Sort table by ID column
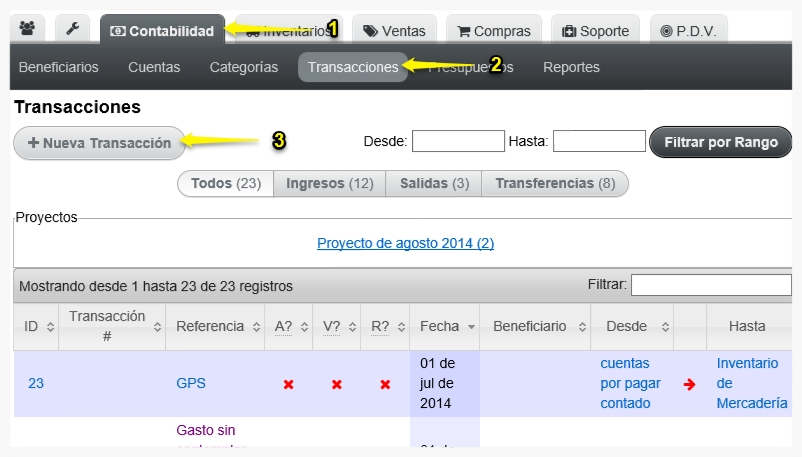The image size is (802, 457). pos(36,327)
